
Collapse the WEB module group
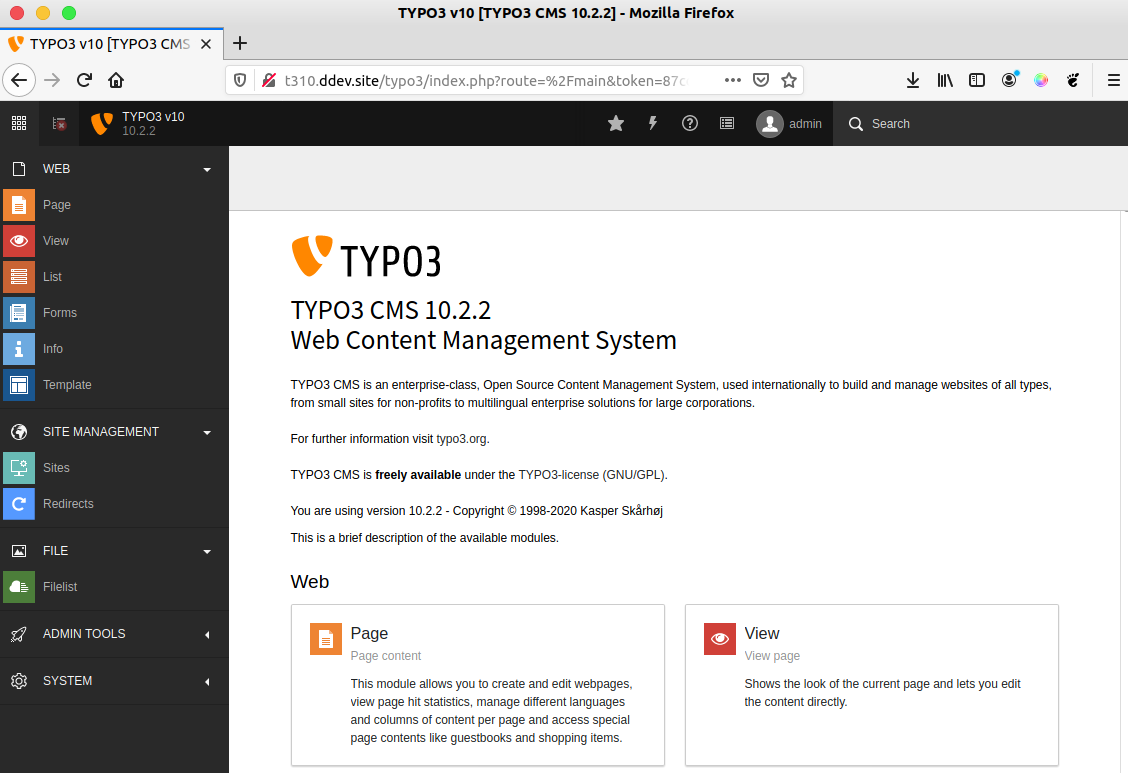207,170
